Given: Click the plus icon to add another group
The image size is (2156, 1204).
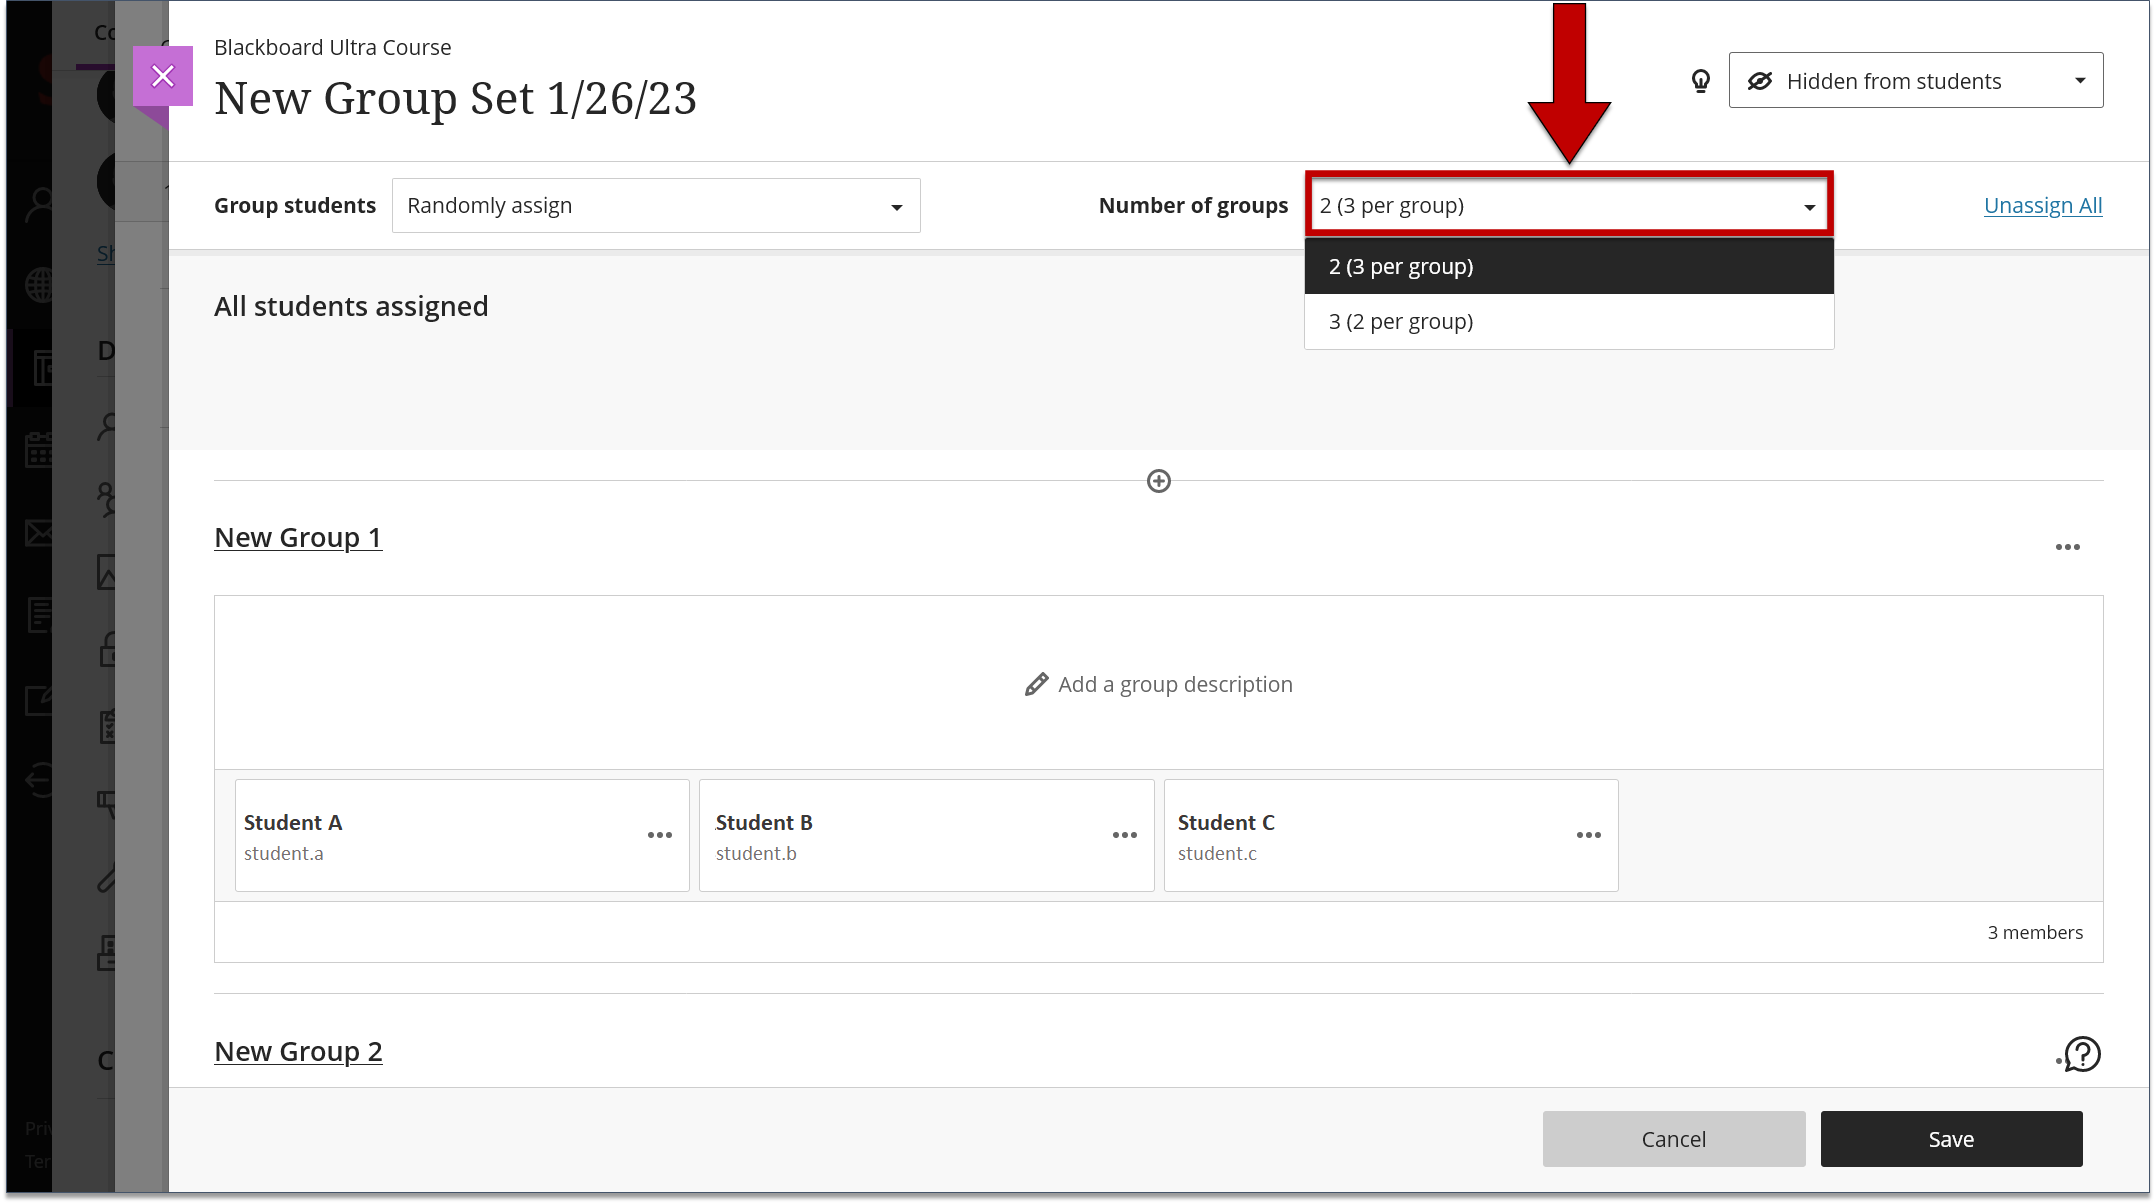Looking at the screenshot, I should (x=1158, y=481).
